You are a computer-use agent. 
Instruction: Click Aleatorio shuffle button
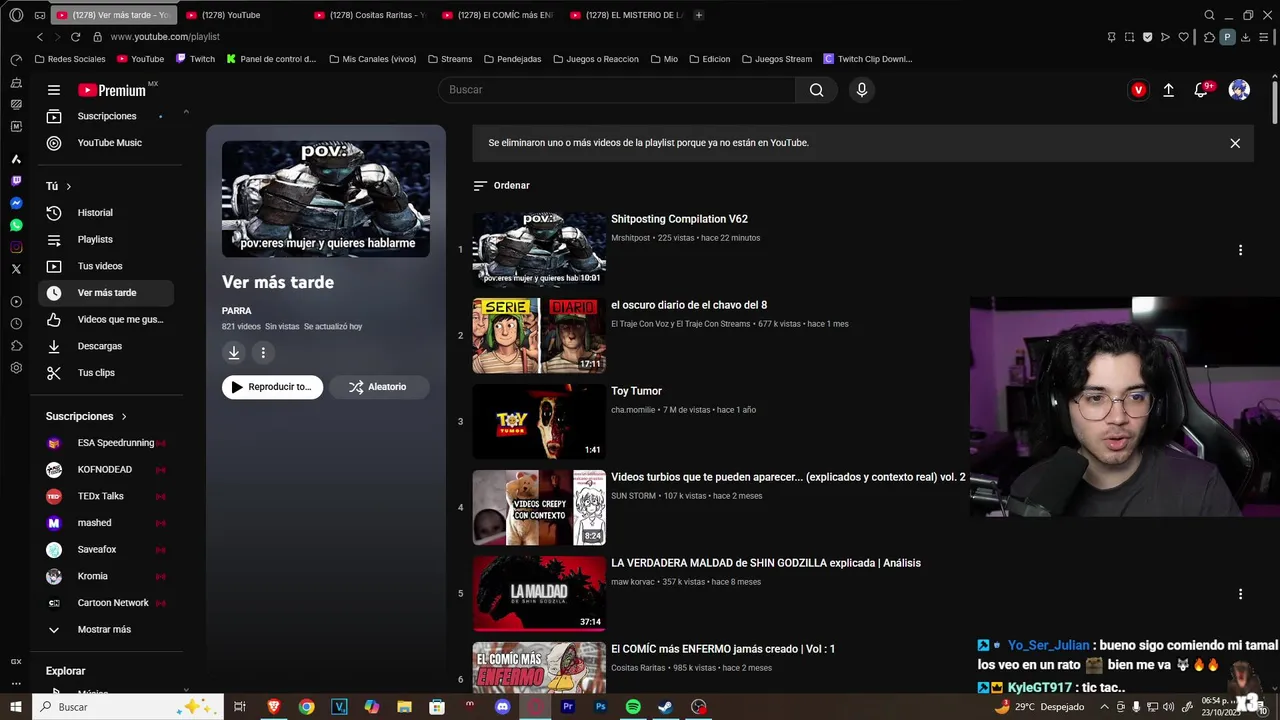[x=379, y=387]
